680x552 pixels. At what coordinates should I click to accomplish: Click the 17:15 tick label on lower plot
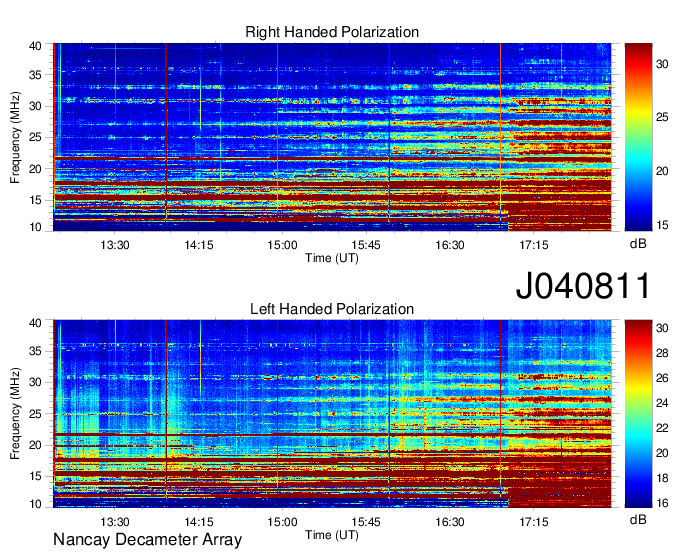coord(534,522)
